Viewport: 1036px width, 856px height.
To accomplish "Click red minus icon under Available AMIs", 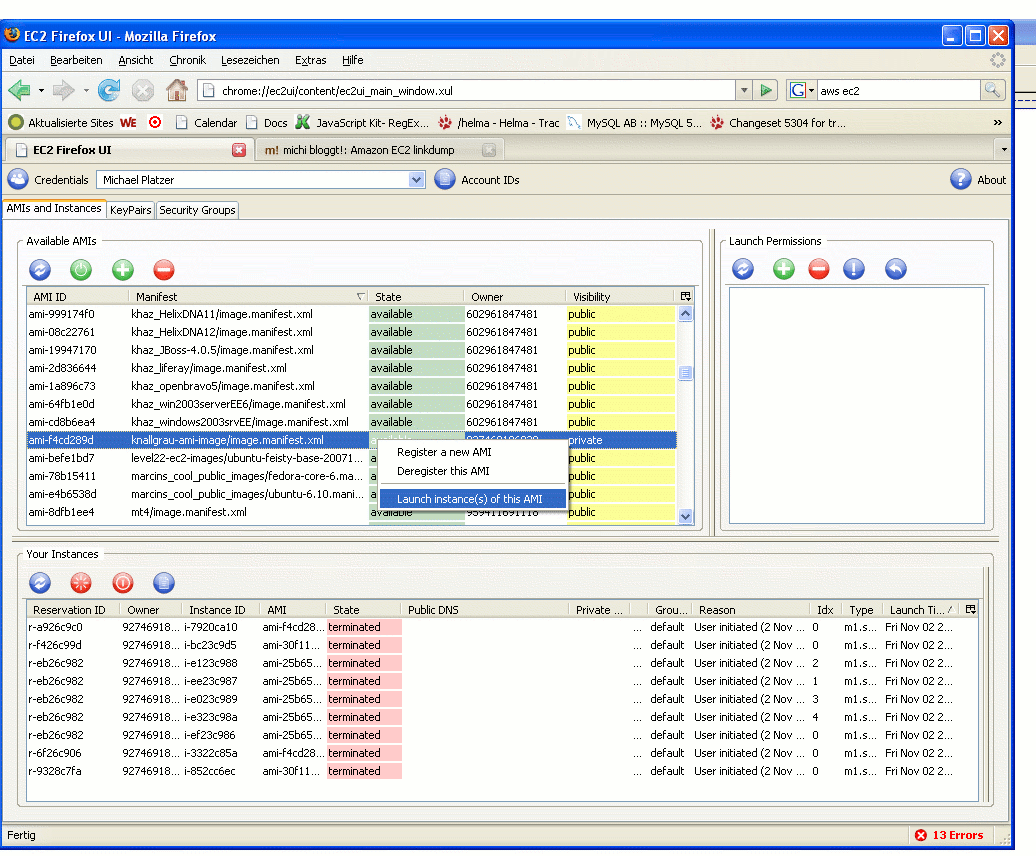I will pos(164,269).
